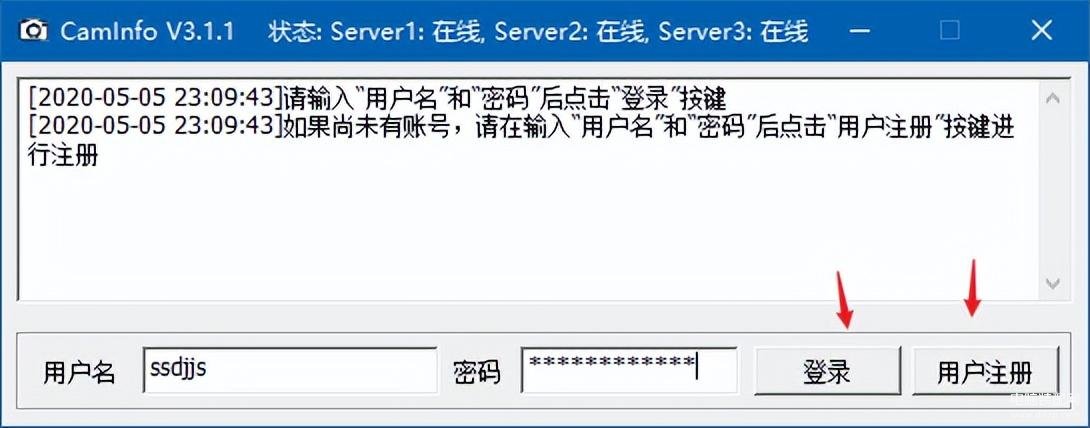Select the second log line about 尚未有账号

pos(521,127)
